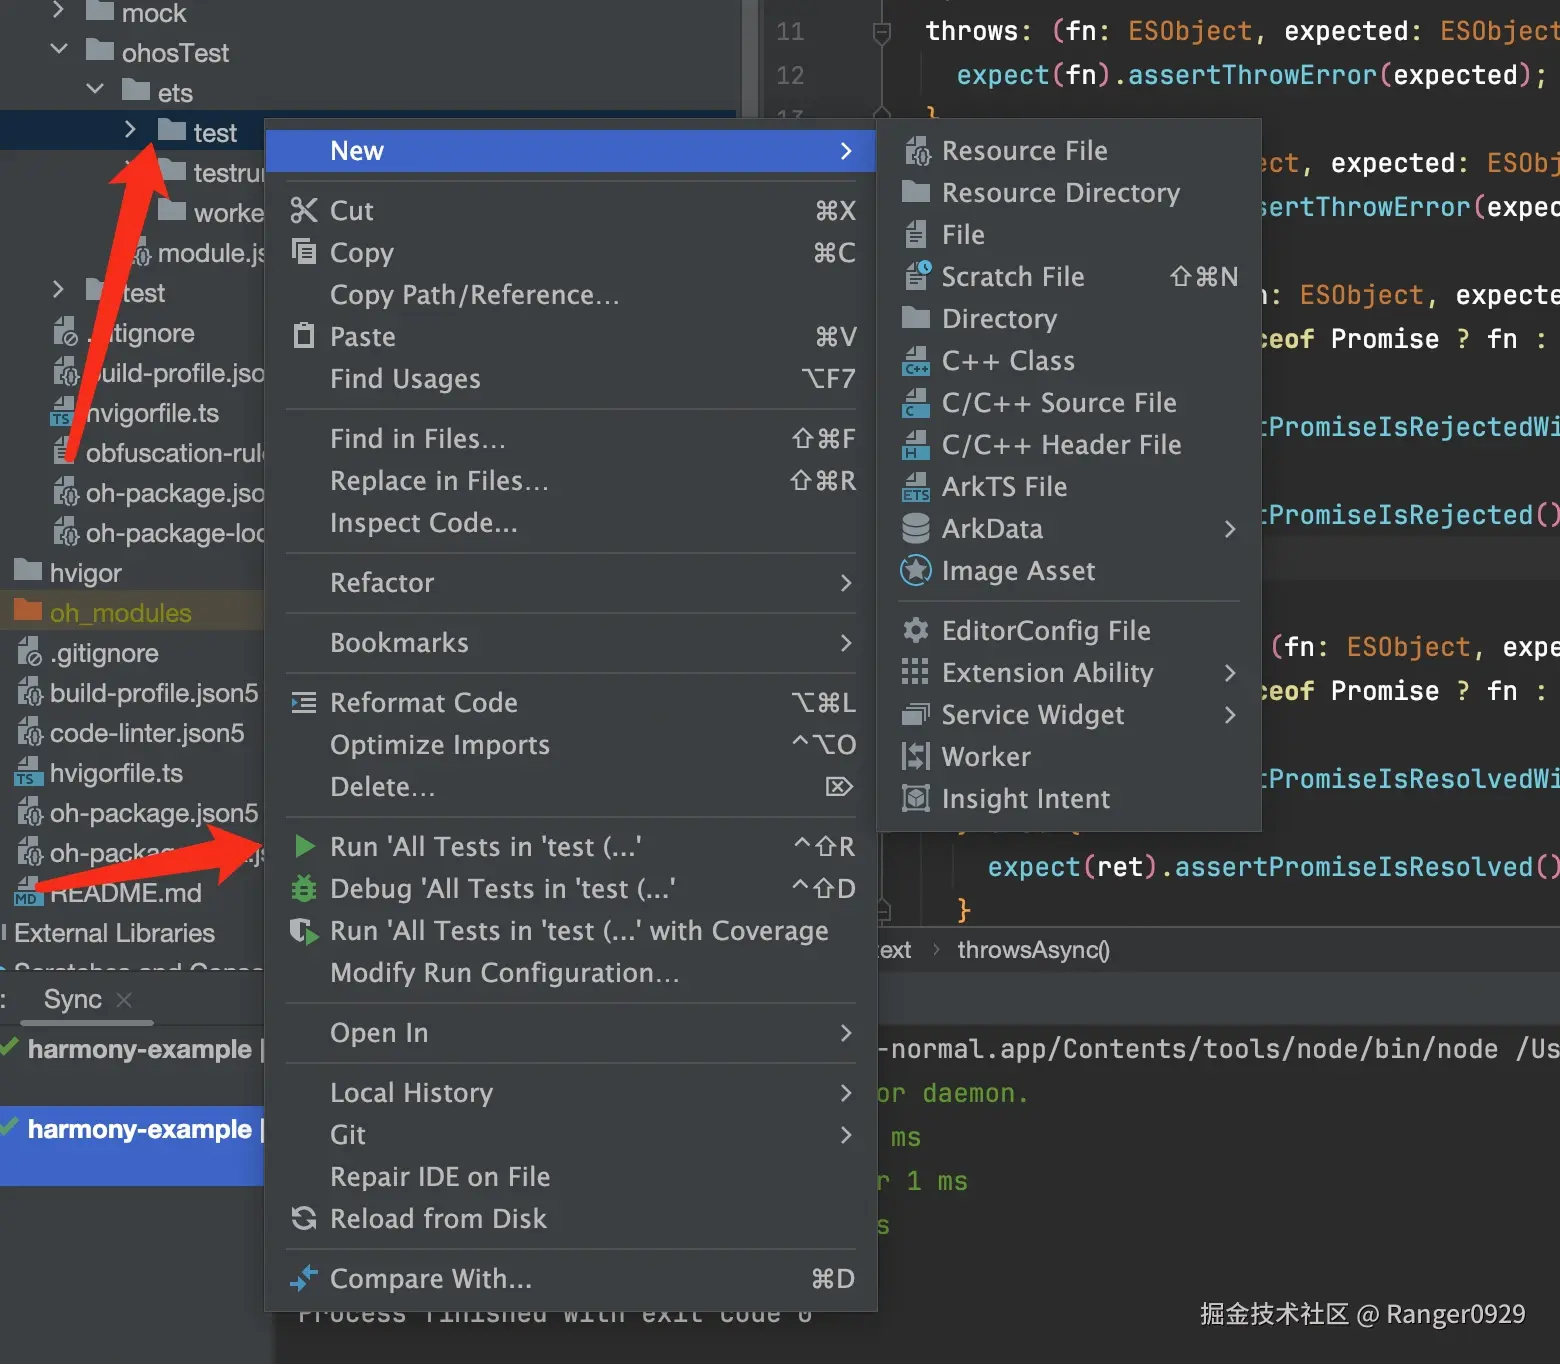Click the Paste clipboard icon
The height and width of the screenshot is (1364, 1560).
click(304, 335)
